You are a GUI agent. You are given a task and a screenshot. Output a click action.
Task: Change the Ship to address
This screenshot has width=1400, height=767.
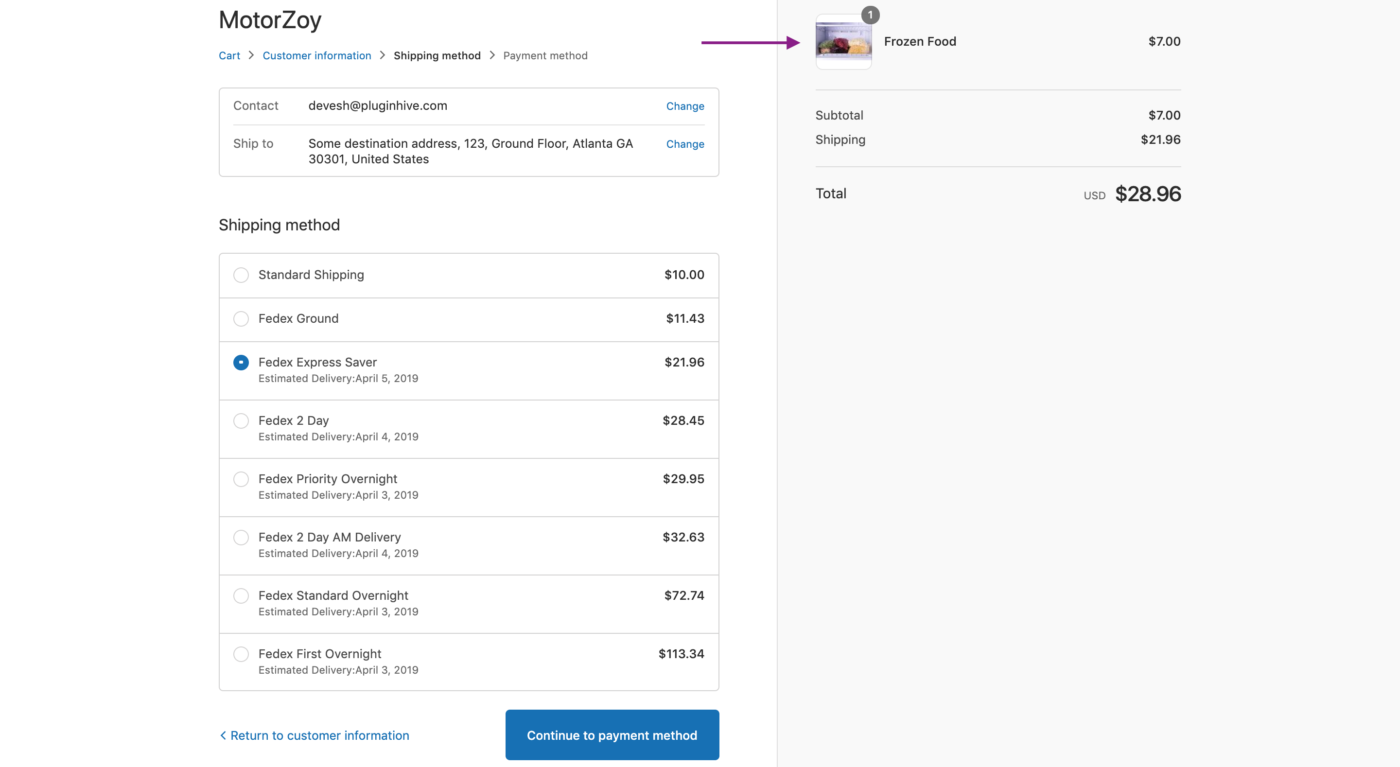(685, 144)
